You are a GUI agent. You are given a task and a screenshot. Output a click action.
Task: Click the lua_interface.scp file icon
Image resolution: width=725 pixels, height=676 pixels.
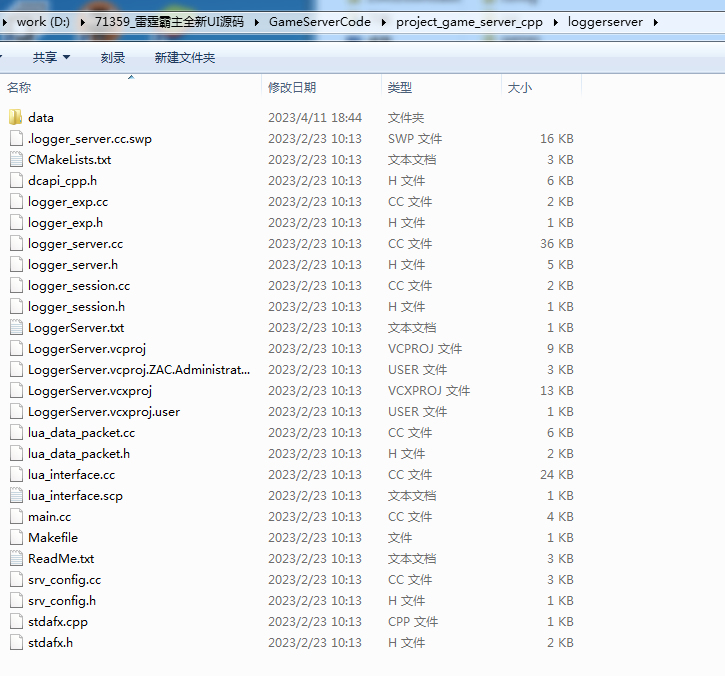[15, 496]
